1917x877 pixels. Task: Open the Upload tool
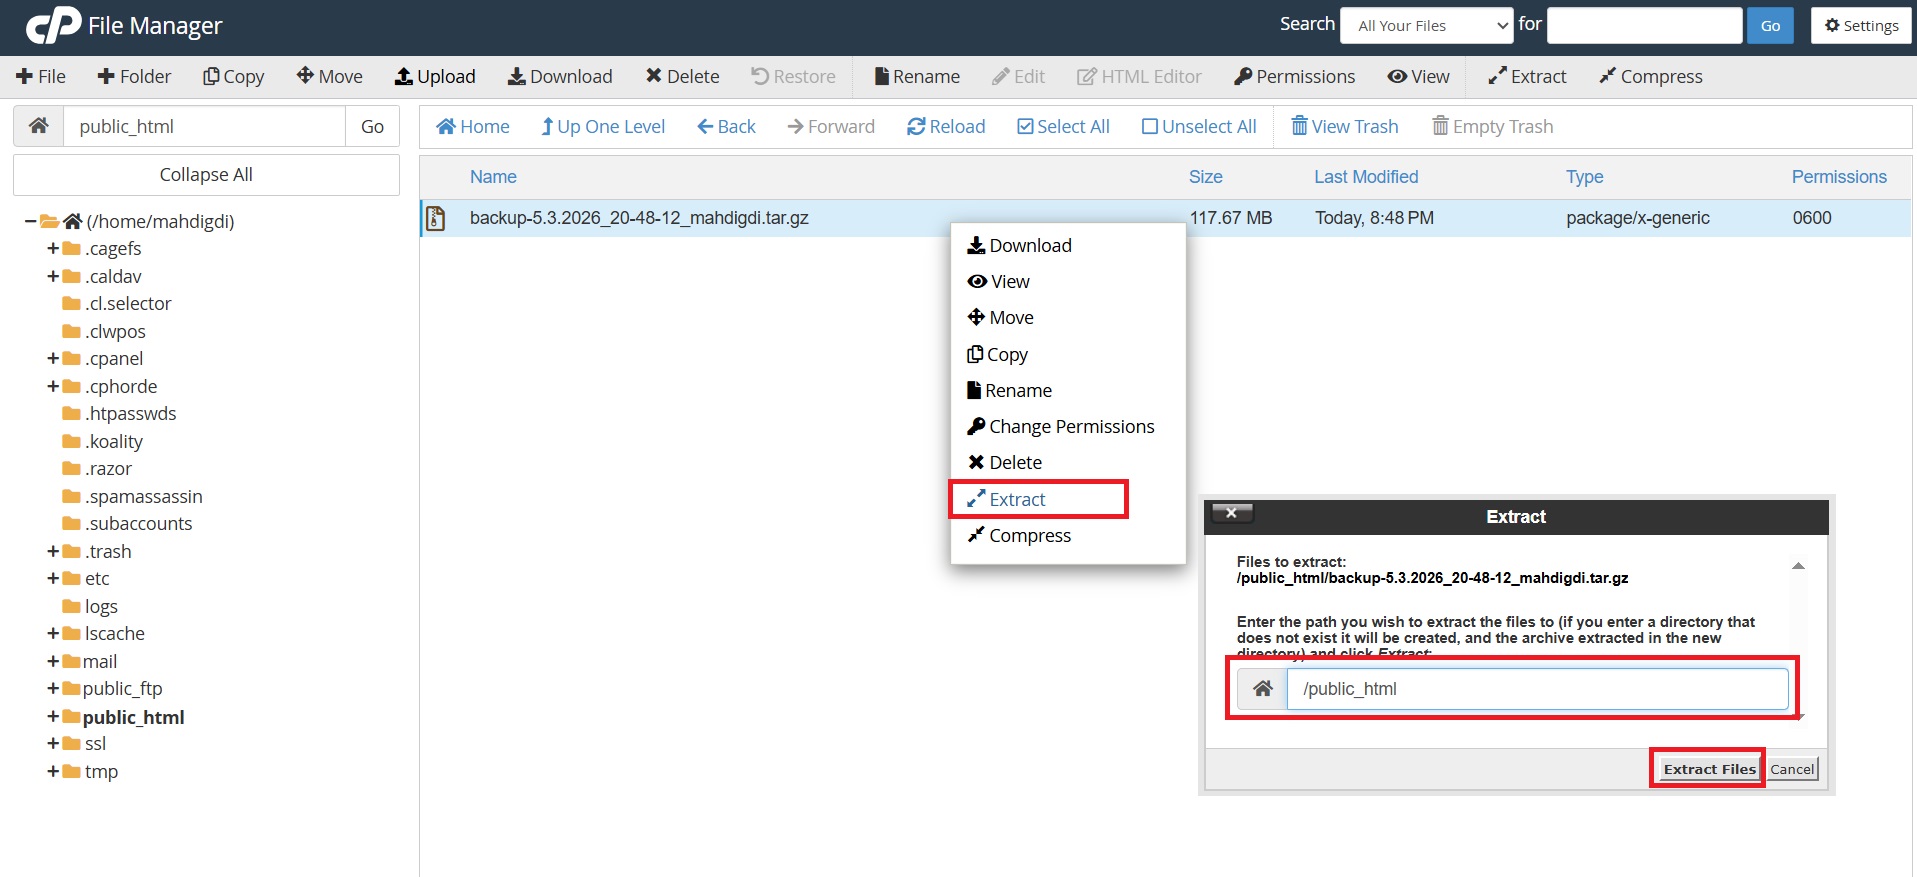(435, 77)
